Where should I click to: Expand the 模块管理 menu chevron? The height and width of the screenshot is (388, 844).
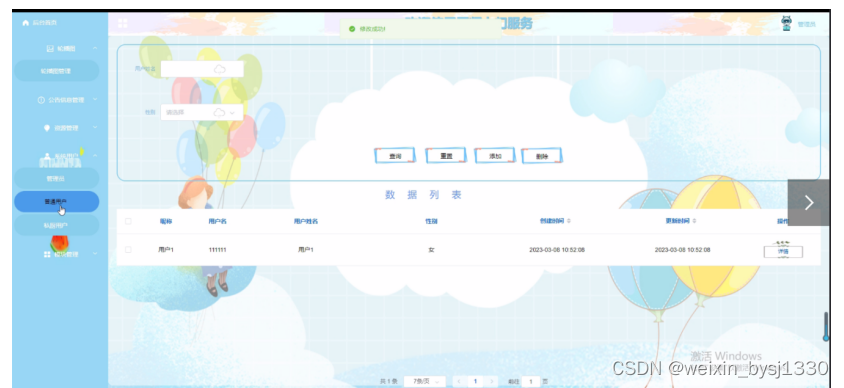click(x=95, y=254)
